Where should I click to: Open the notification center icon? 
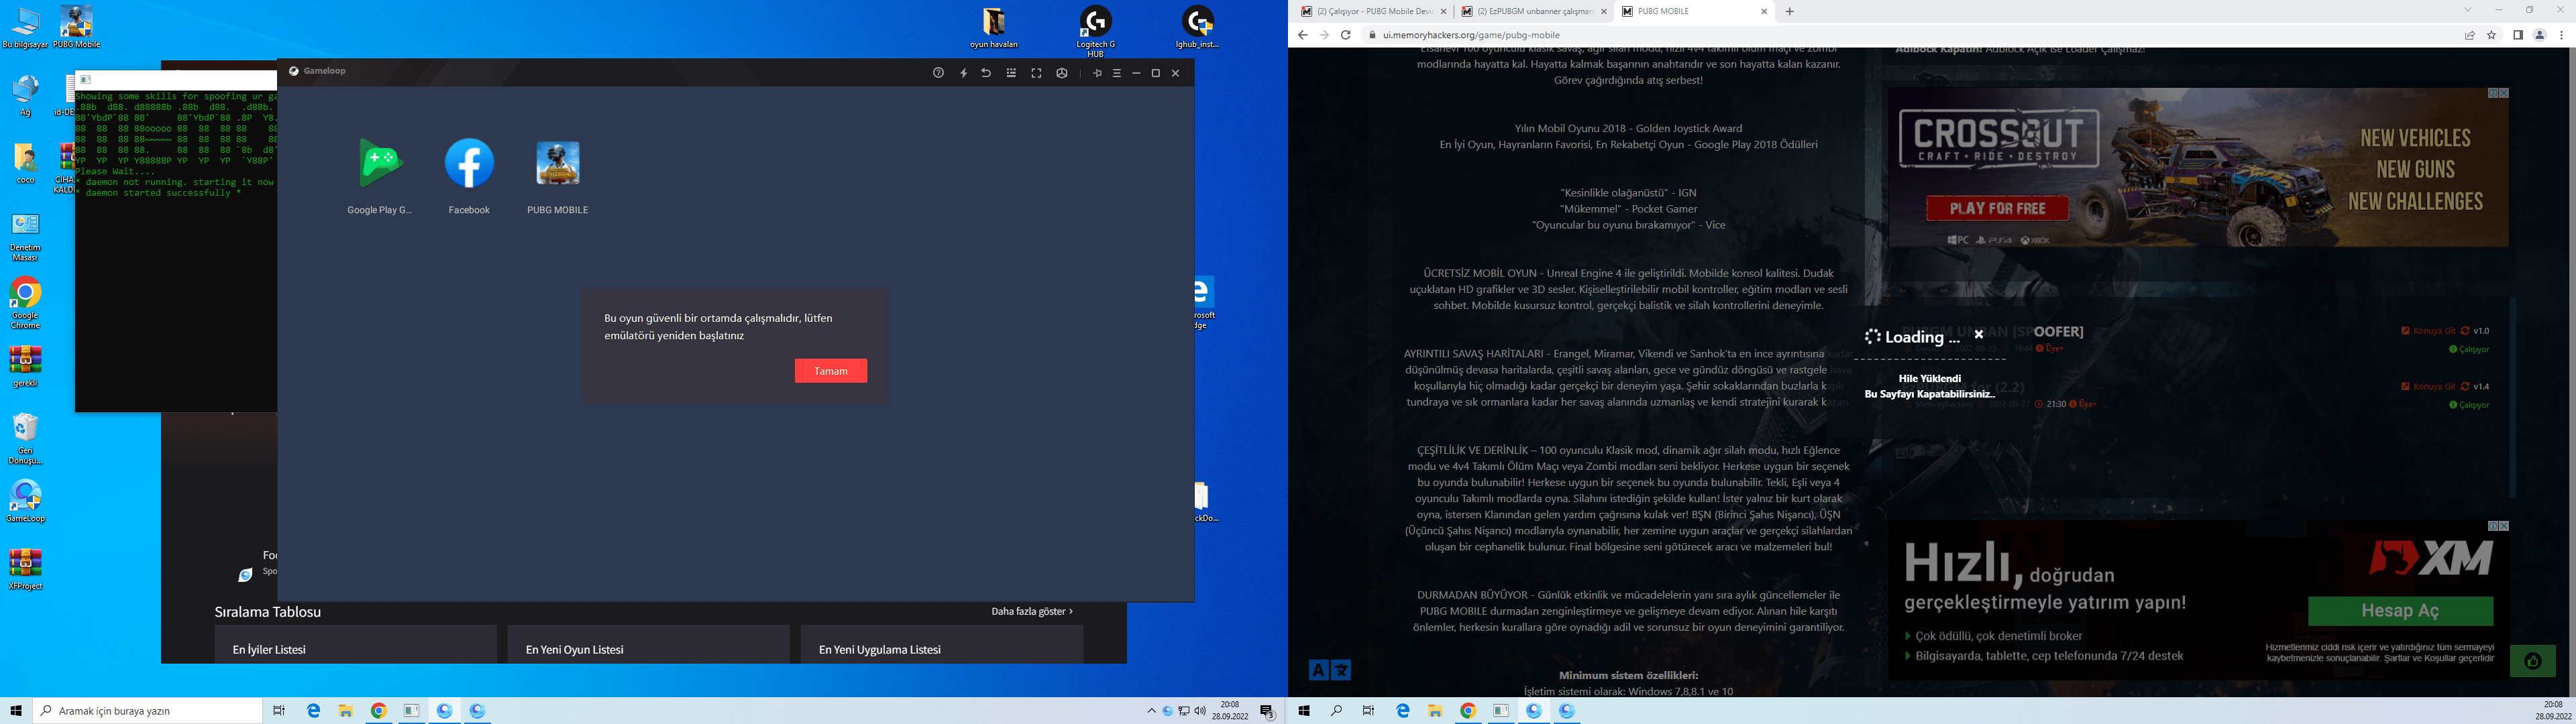(1267, 712)
